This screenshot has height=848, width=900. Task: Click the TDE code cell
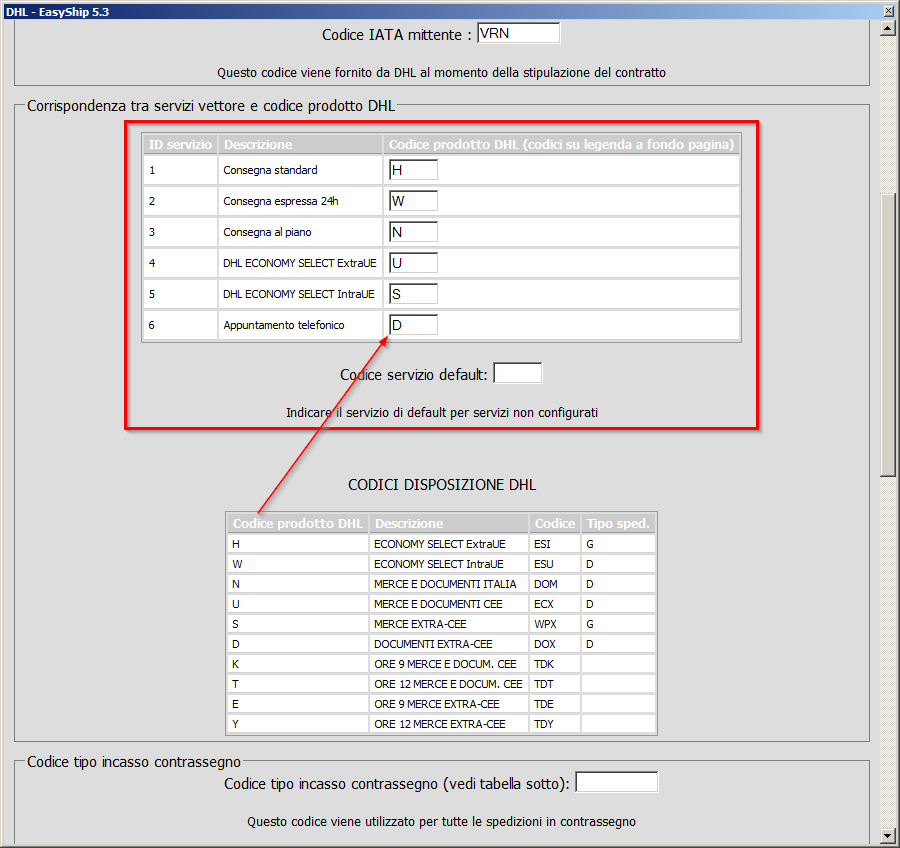[x=554, y=704]
